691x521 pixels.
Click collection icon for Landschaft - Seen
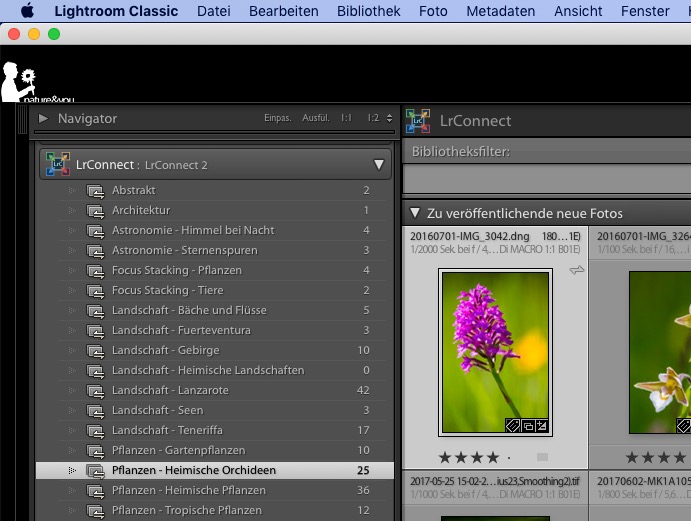click(x=95, y=411)
